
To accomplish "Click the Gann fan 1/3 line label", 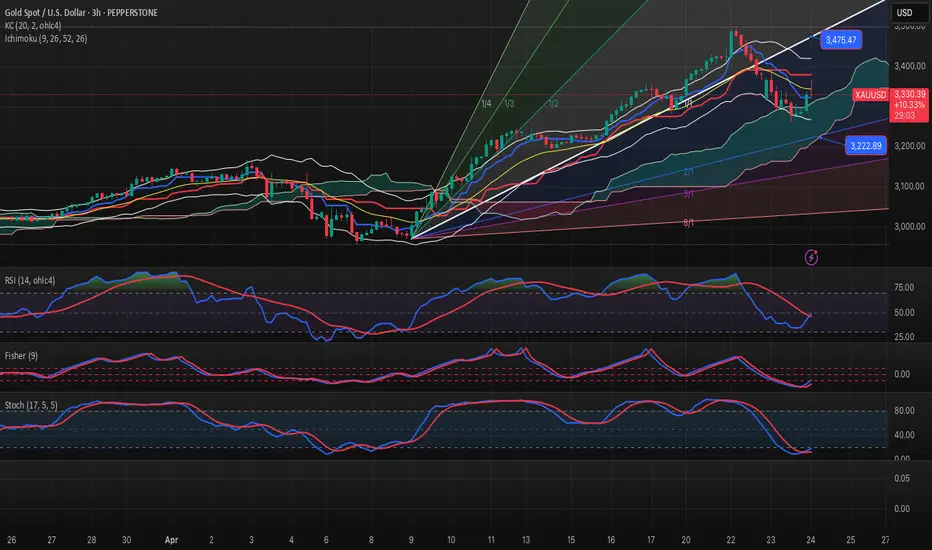I will [x=509, y=104].
